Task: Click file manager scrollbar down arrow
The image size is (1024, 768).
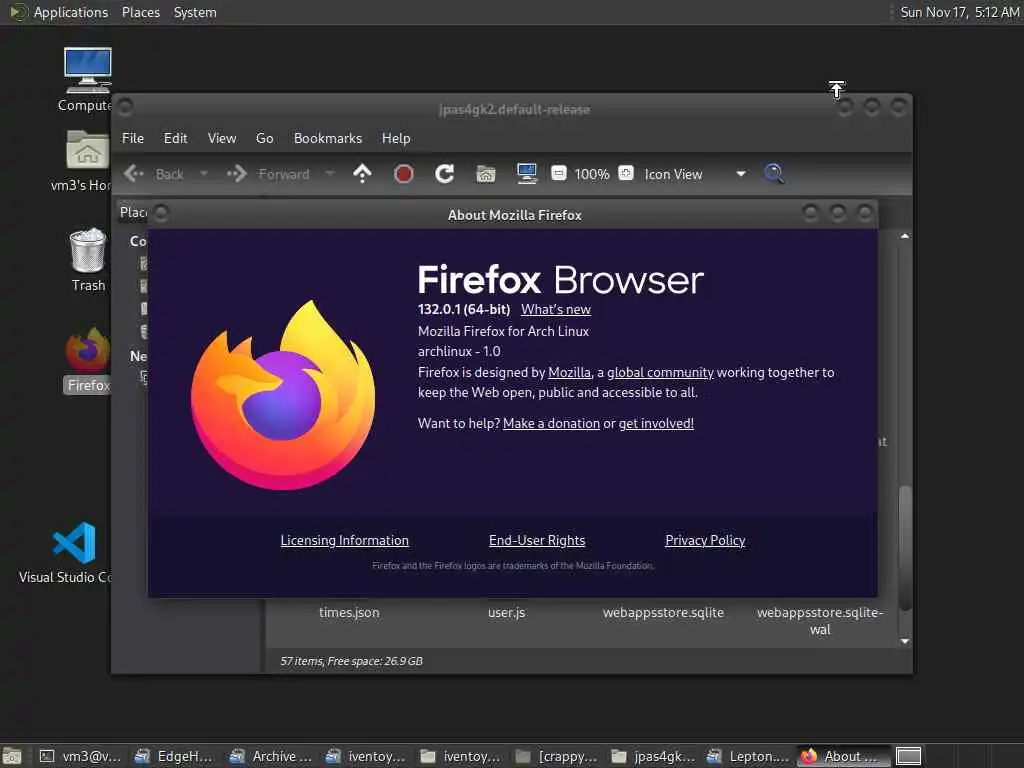Action: click(904, 641)
